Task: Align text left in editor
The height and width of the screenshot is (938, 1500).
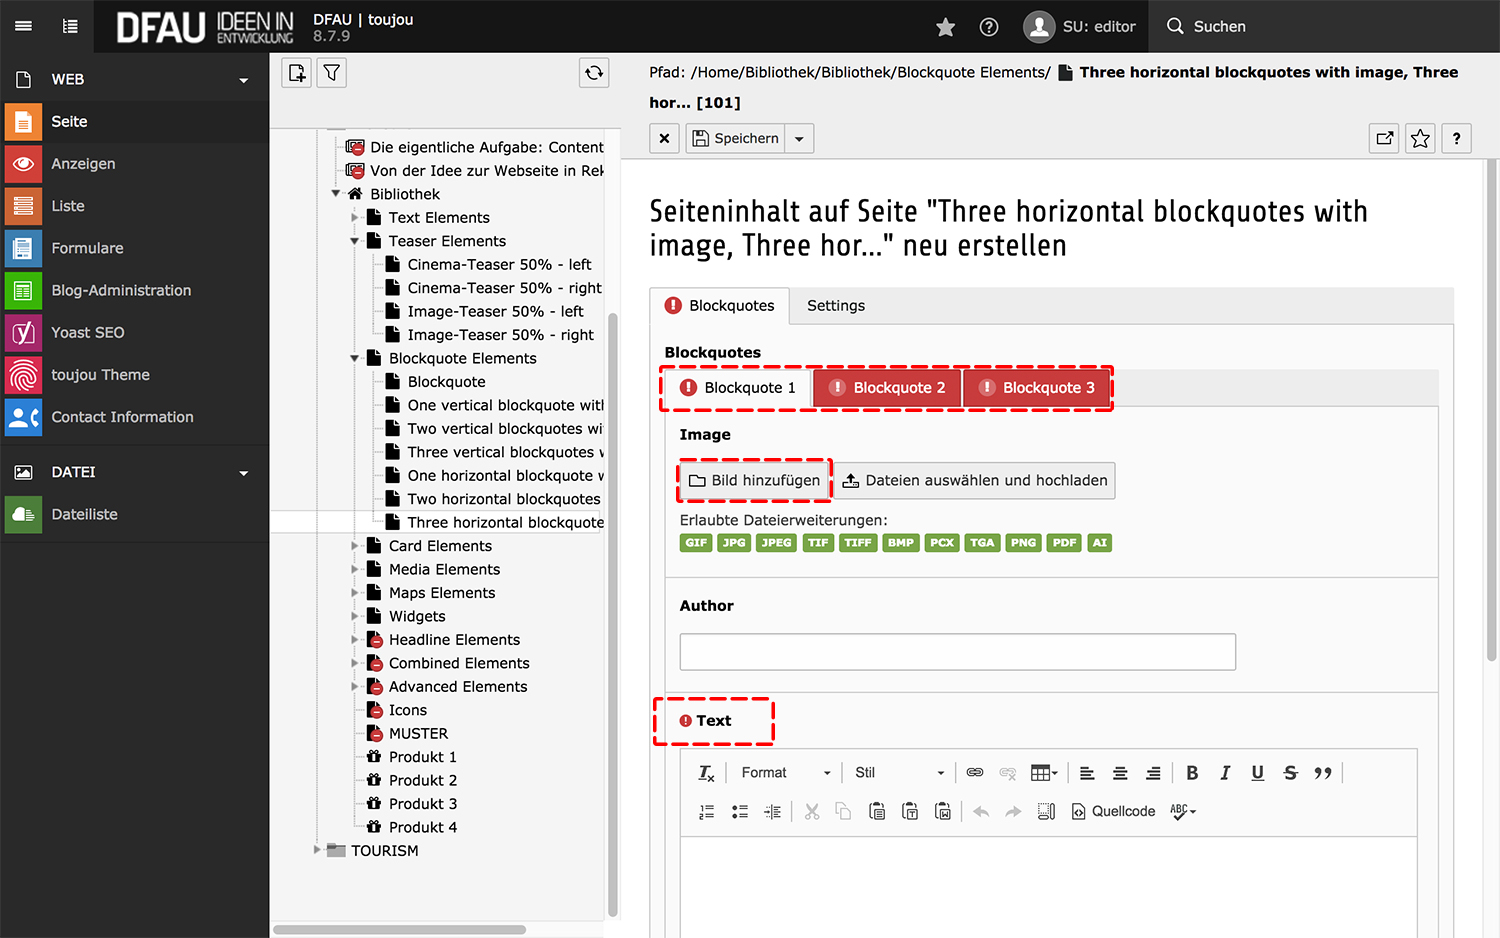Action: point(1088,773)
